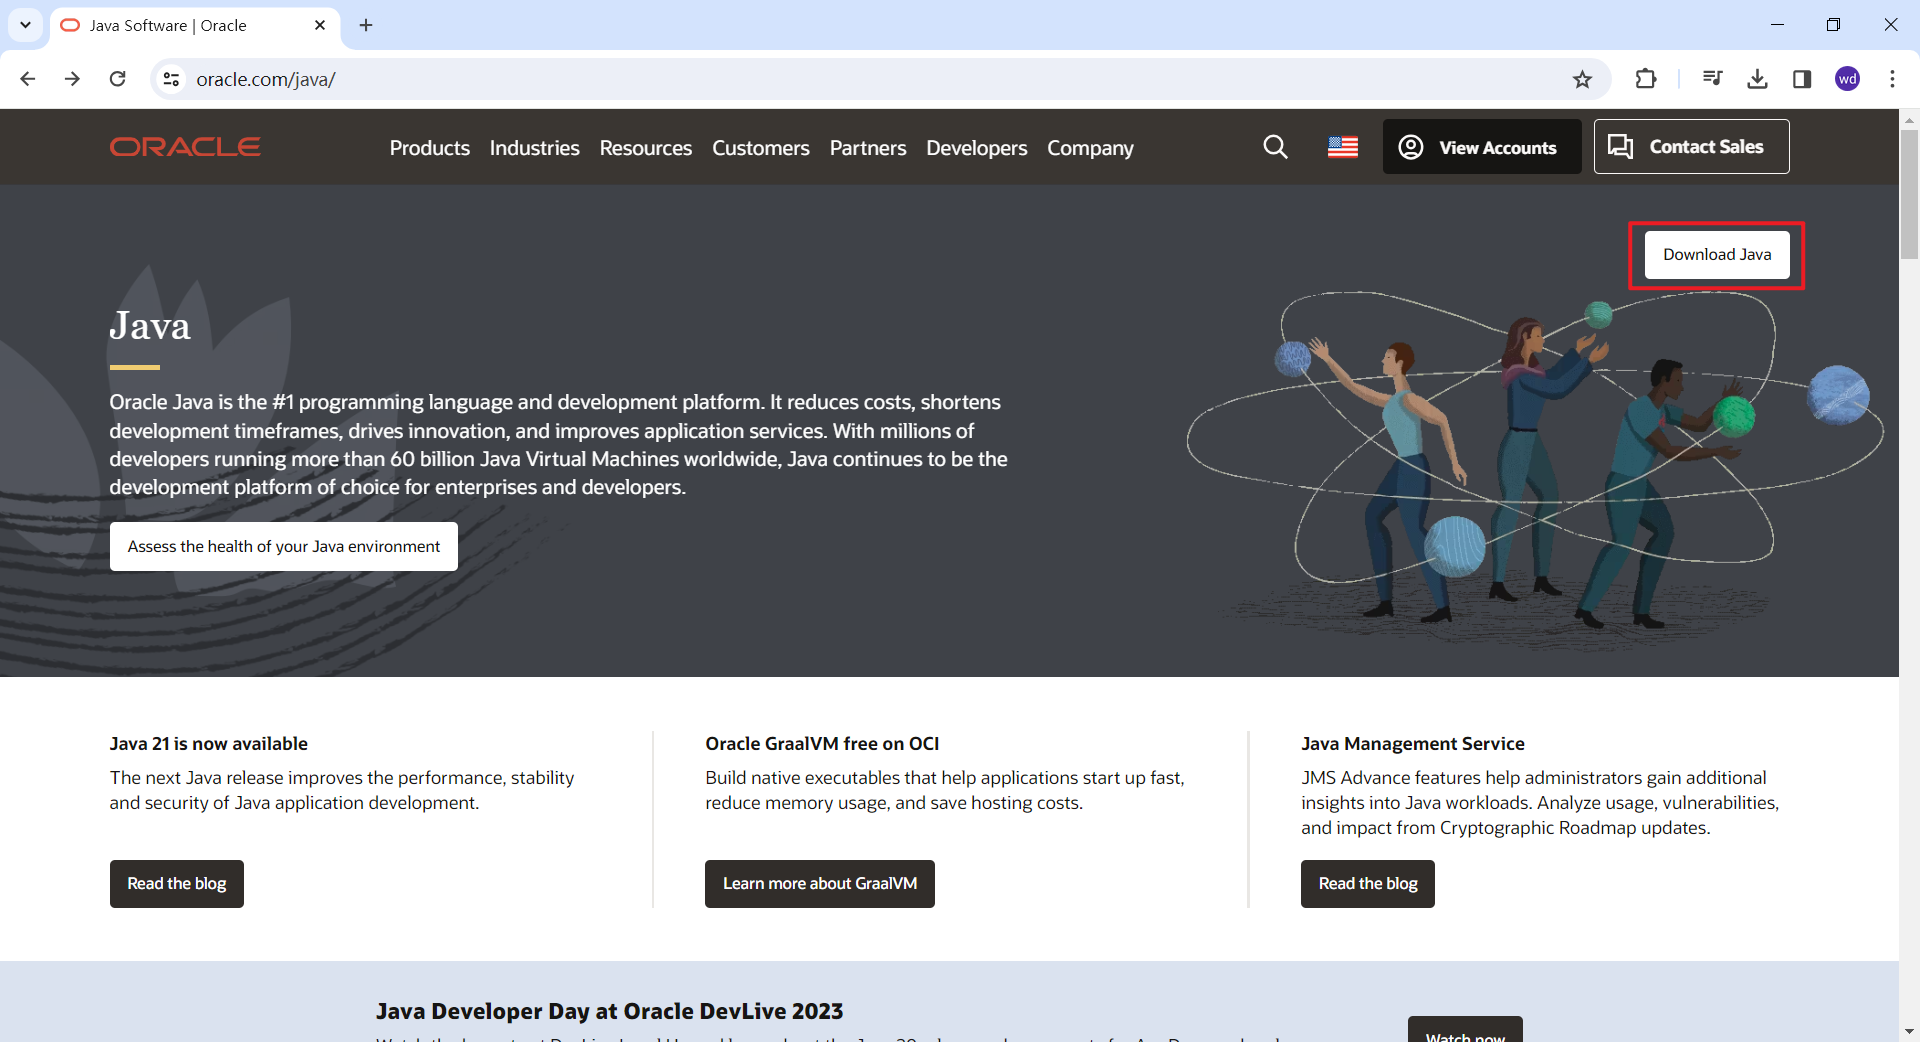The image size is (1920, 1042).
Task: Click the Download Java button
Action: point(1717,255)
